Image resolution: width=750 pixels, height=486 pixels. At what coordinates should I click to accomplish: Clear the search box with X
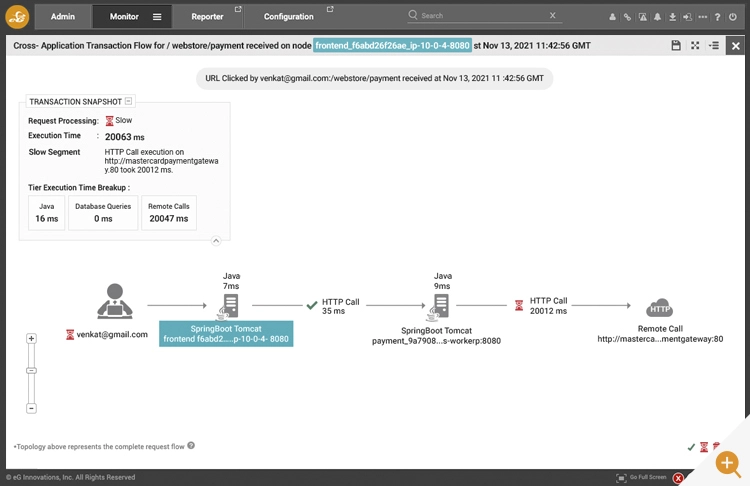point(552,15)
